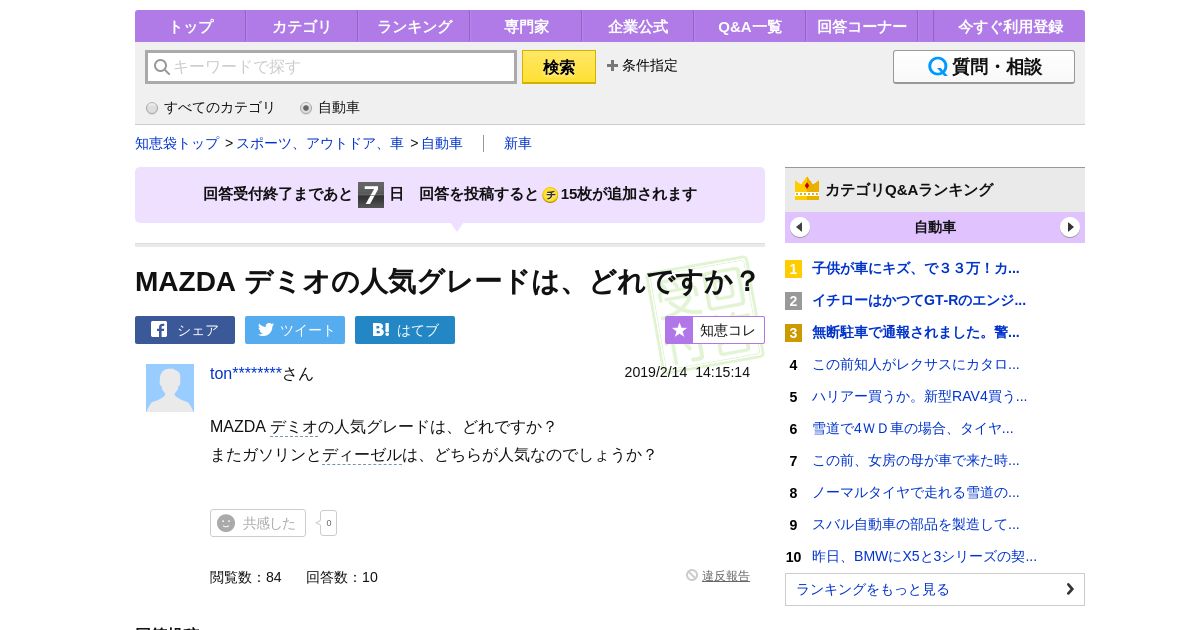Go to 知恵袋トップ breadcrumb link

click(177, 143)
